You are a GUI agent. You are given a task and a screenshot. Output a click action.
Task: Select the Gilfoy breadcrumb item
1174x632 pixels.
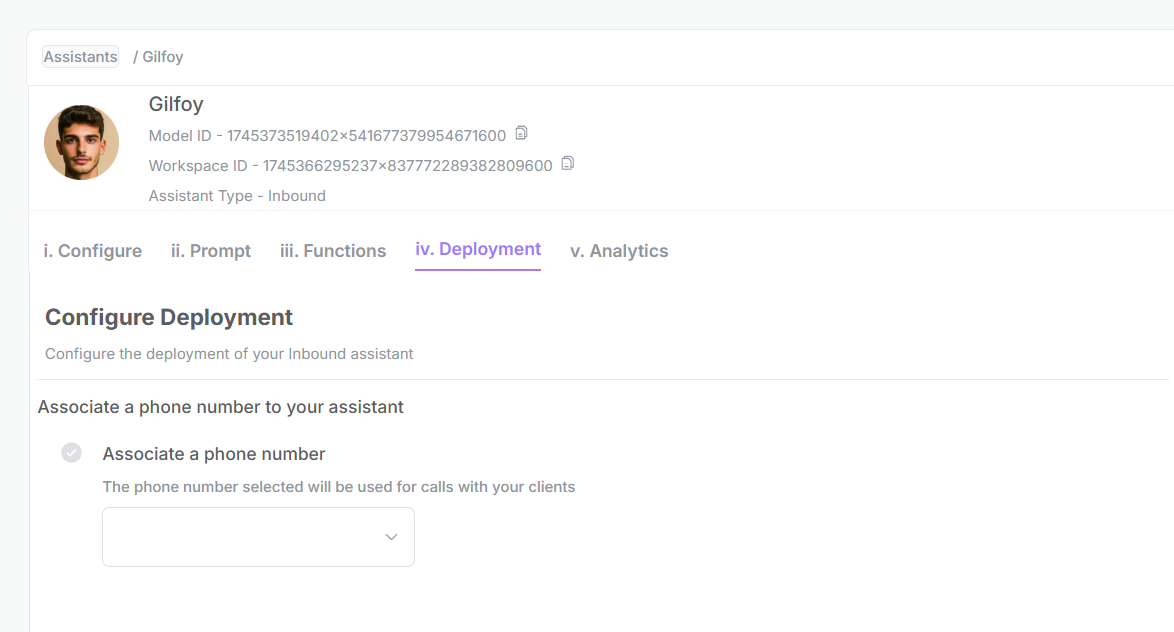162,57
